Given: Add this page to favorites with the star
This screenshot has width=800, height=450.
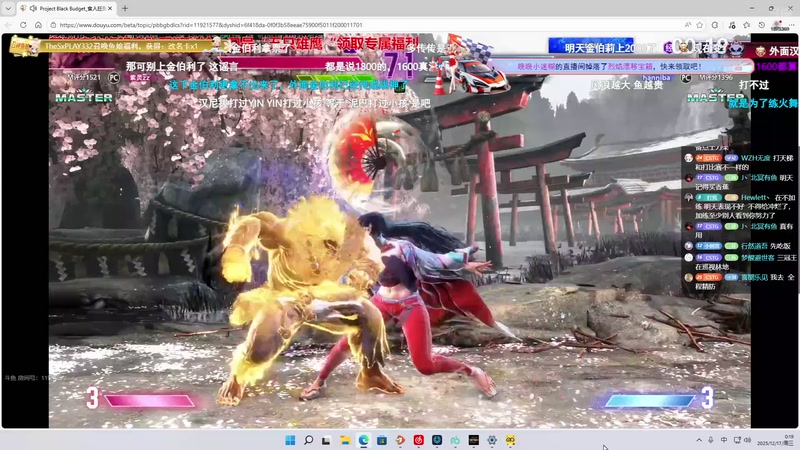Looking at the screenshot, I should pyautogui.click(x=699, y=24).
